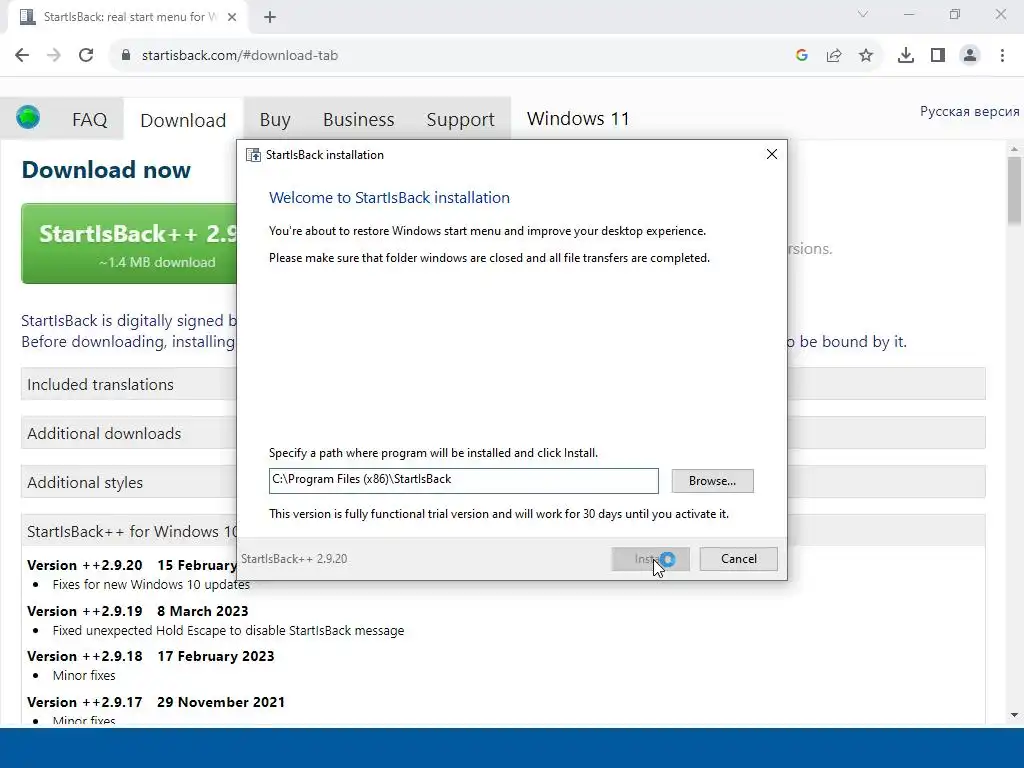Click the page scrollbar down arrow

[x=1014, y=715]
